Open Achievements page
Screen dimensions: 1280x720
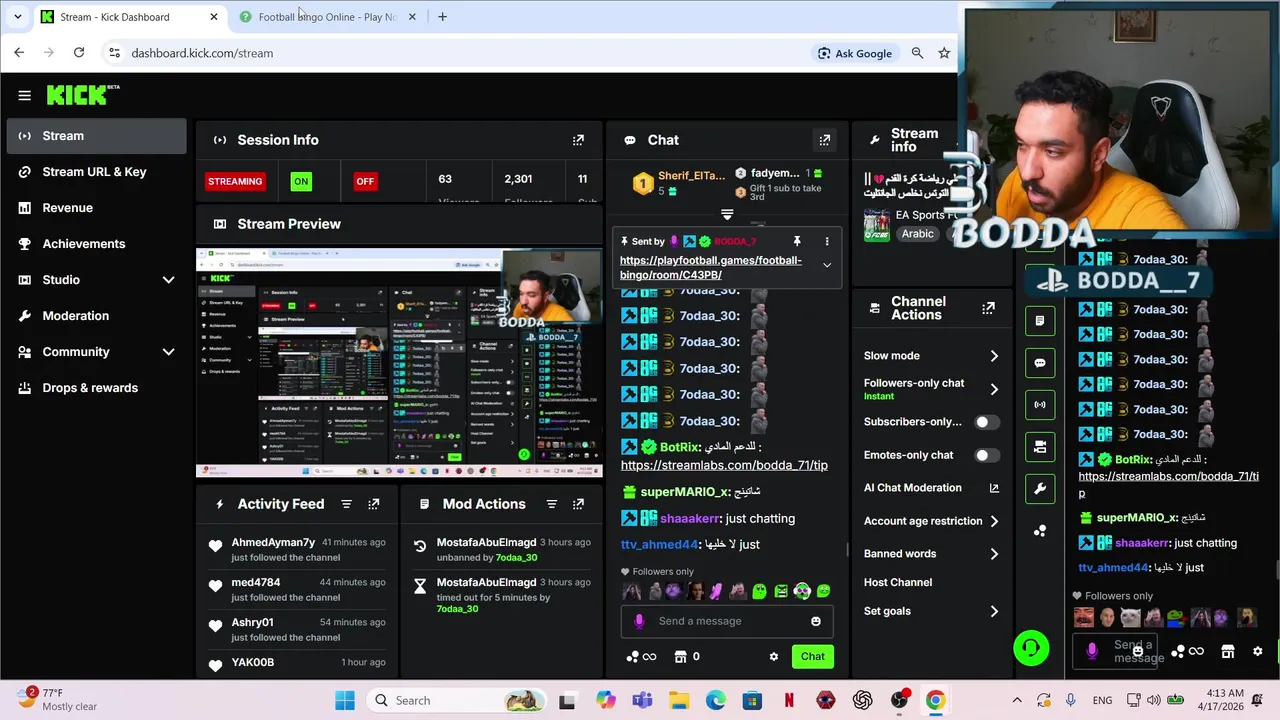click(x=96, y=244)
